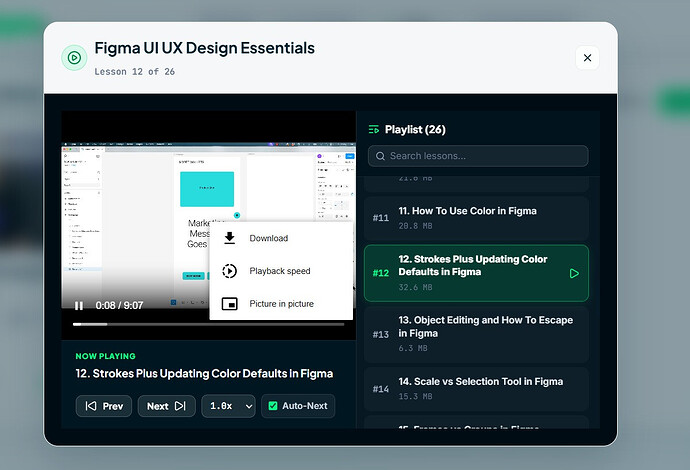
Task: Click the 15.3 MB size label
Action: (x=415, y=397)
